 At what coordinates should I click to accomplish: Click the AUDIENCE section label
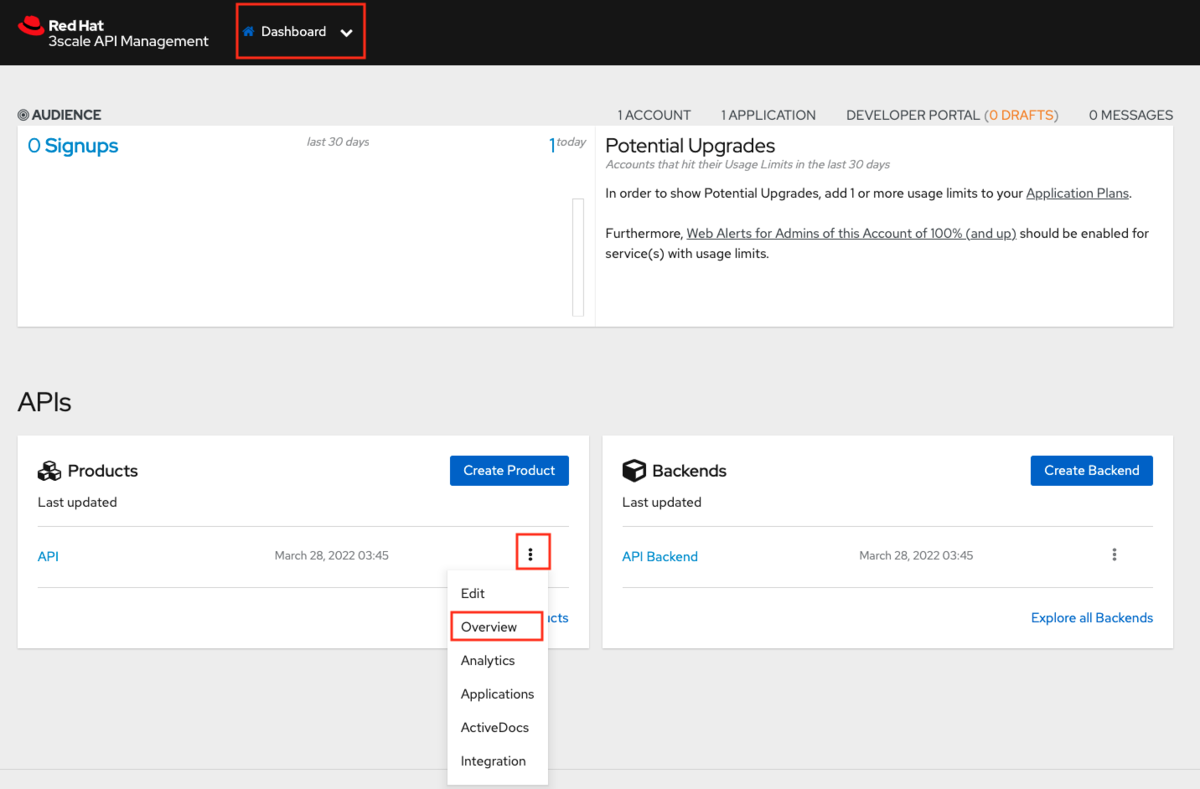click(x=66, y=115)
